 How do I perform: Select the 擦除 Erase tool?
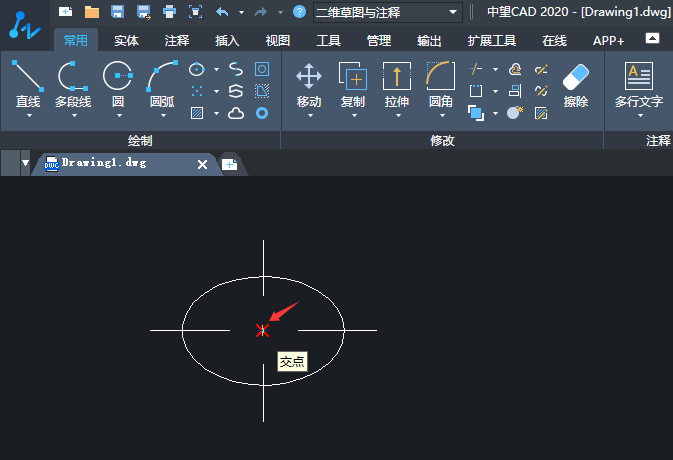pos(576,84)
